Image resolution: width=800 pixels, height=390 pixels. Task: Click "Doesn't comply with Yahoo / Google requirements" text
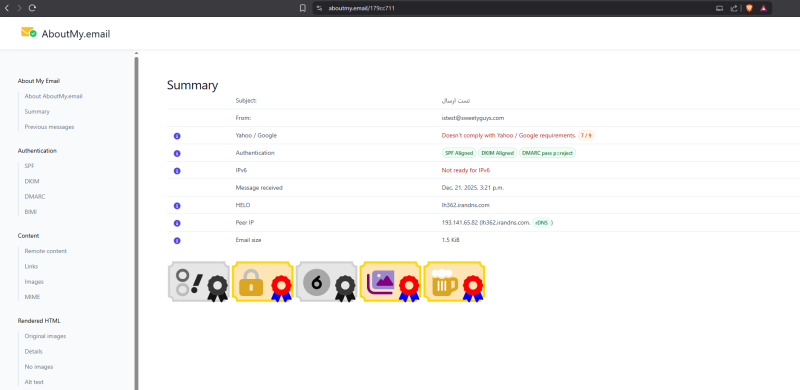pos(509,136)
